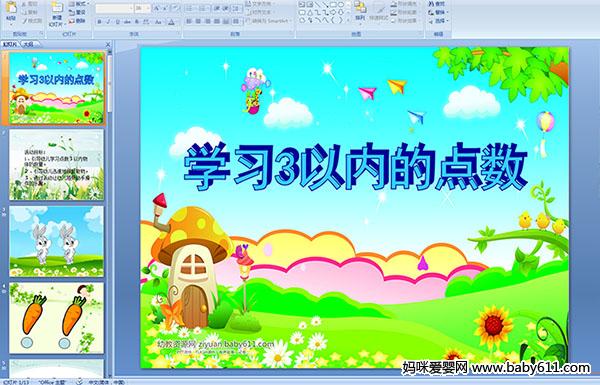Select the rectangle shape in shapes gallery
This screenshot has width=600, height=385.
pos(334,5)
